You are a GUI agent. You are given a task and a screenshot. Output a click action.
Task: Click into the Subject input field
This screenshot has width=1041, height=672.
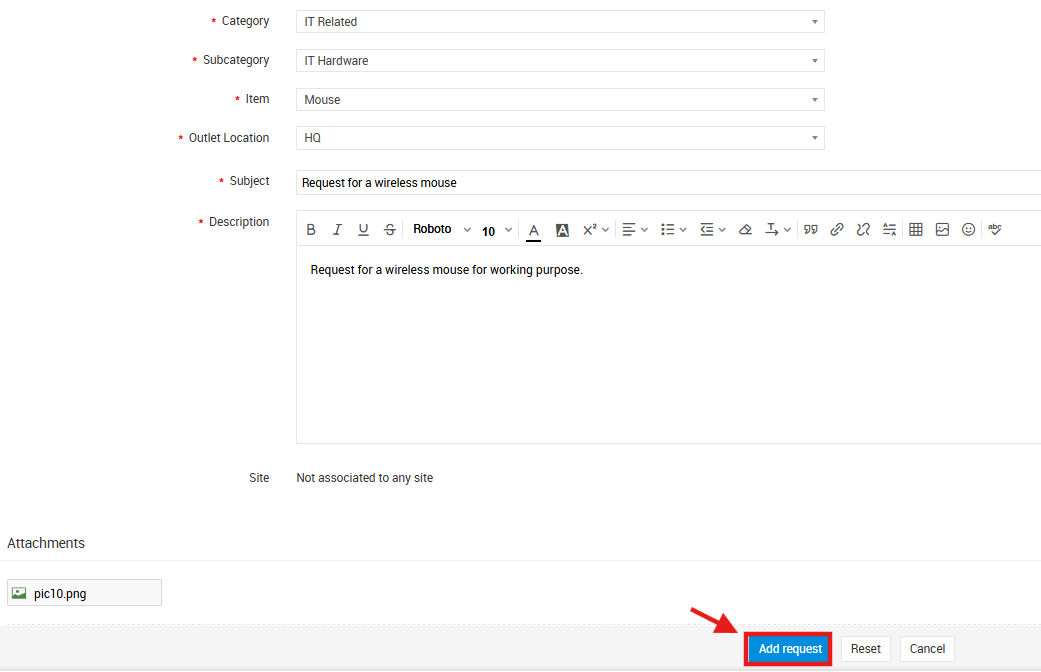tap(668, 183)
